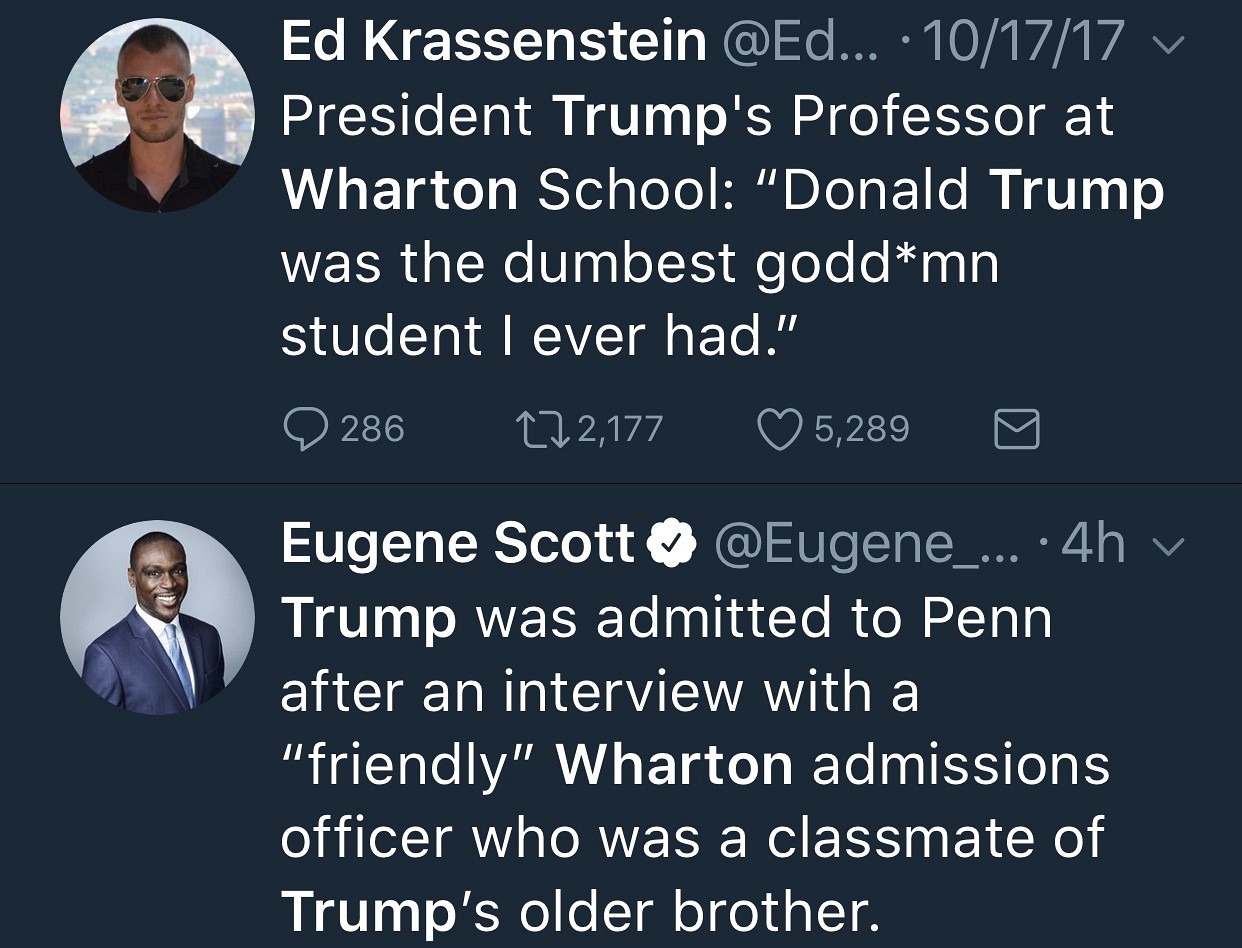Click the 286 replies number
The width and height of the screenshot is (1242, 948).
(372, 429)
